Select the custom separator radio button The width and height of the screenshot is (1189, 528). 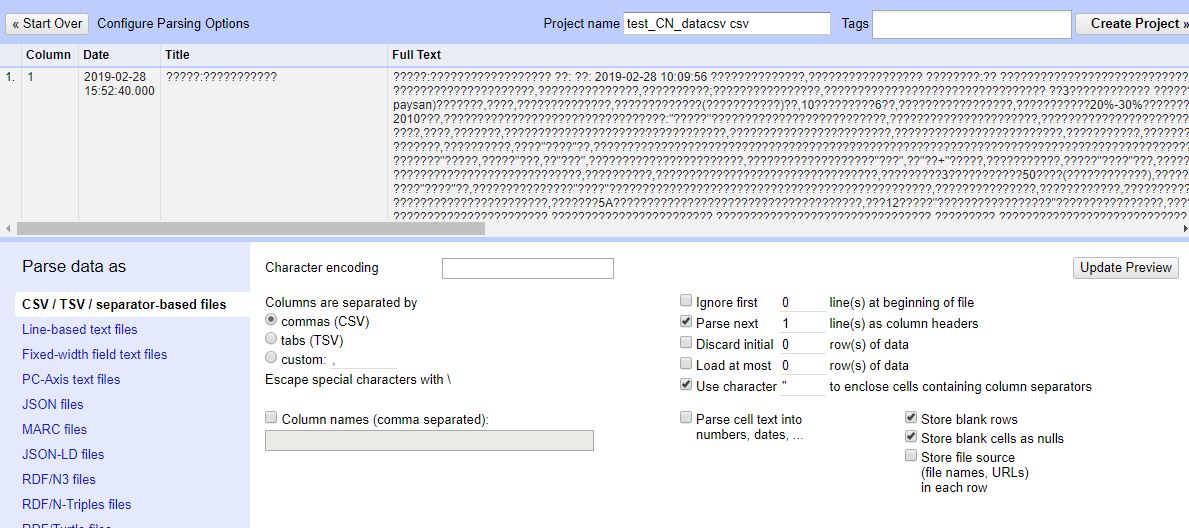point(271,358)
